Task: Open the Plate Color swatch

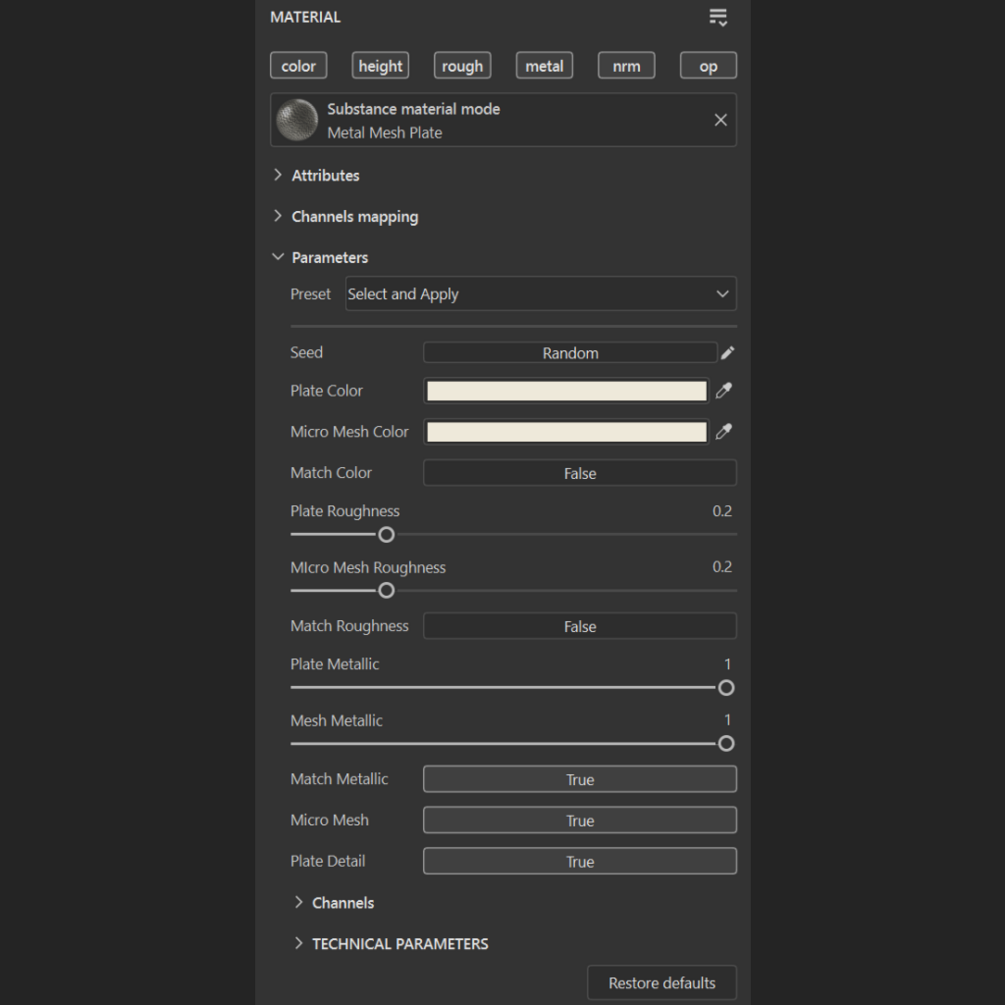Action: pos(566,391)
